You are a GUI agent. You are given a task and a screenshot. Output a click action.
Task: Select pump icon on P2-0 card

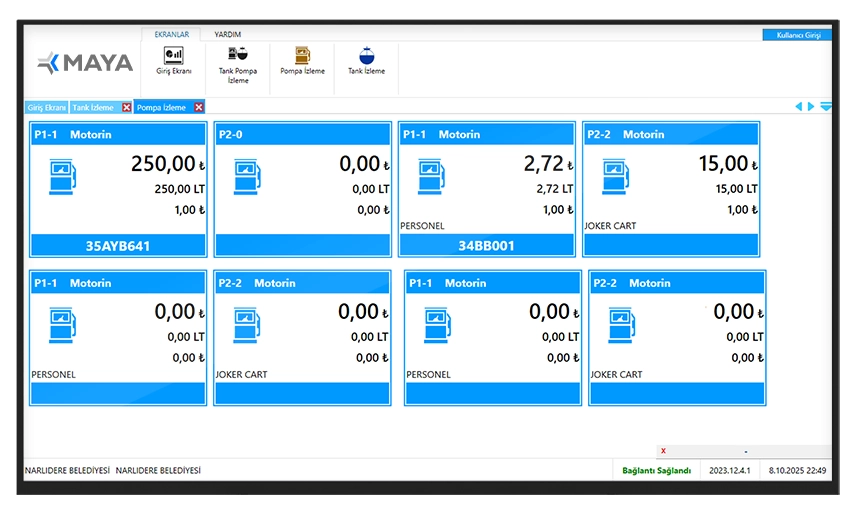point(246,178)
